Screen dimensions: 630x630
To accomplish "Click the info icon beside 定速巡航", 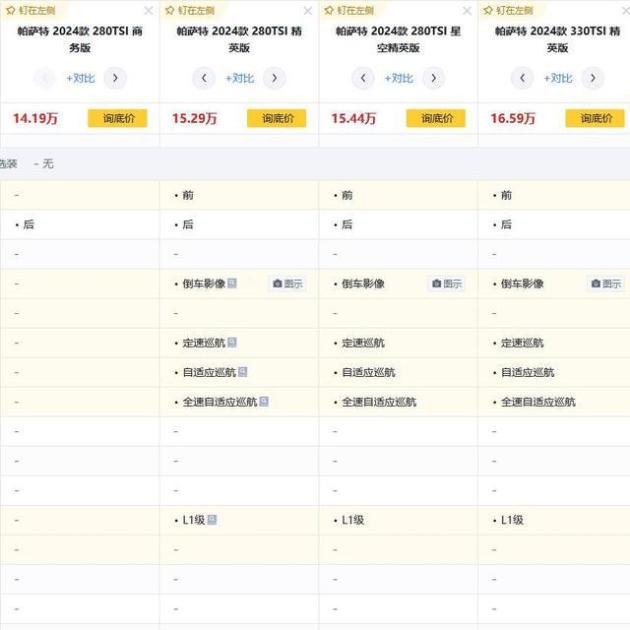I will [x=232, y=343].
